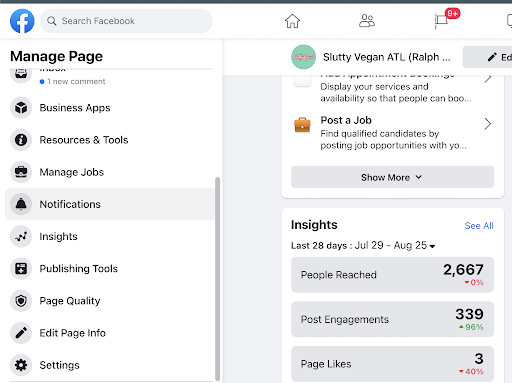Expand the Post a Job chevron arrow
Viewport: 512px width, 383px height.
pos(488,124)
